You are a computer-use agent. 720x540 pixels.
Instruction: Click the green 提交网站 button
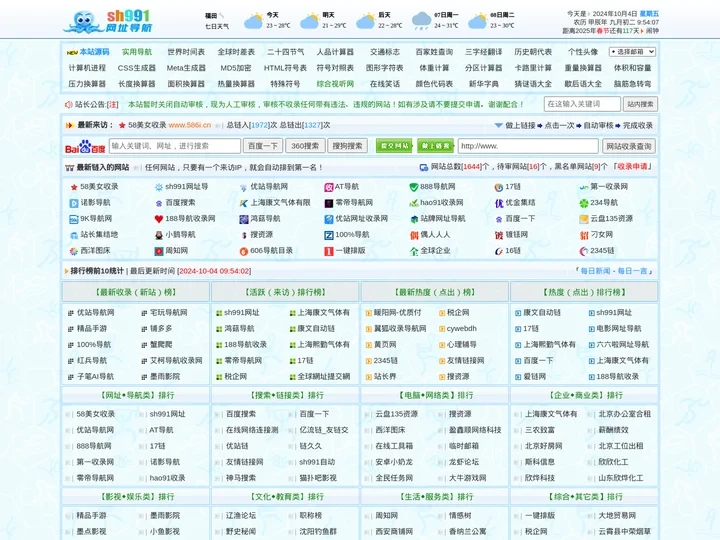point(394,146)
